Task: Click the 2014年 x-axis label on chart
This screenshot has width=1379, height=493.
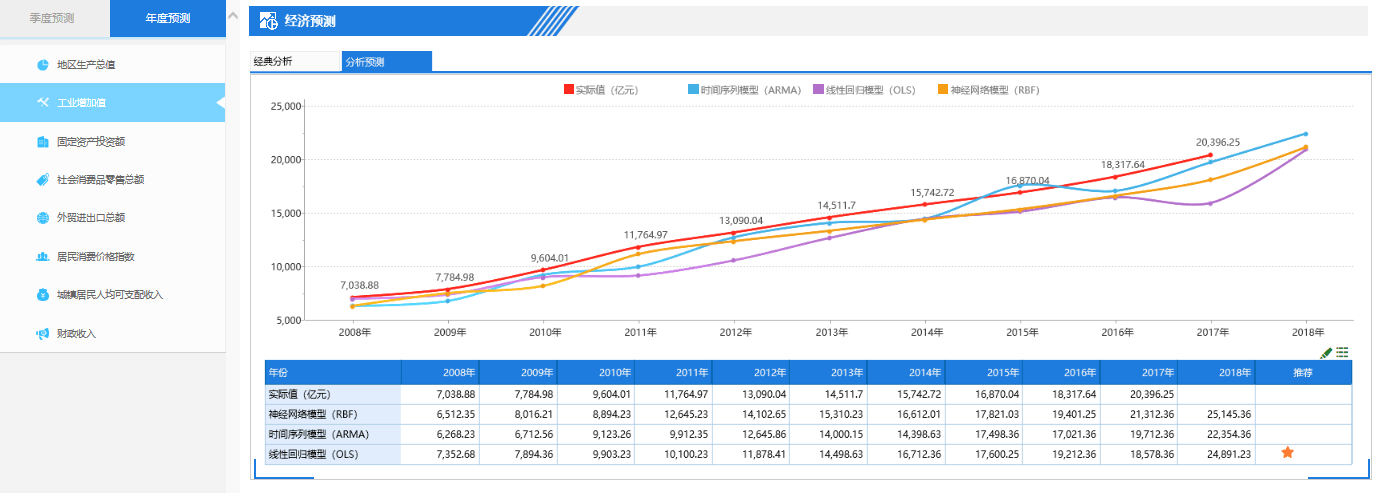Action: point(925,332)
